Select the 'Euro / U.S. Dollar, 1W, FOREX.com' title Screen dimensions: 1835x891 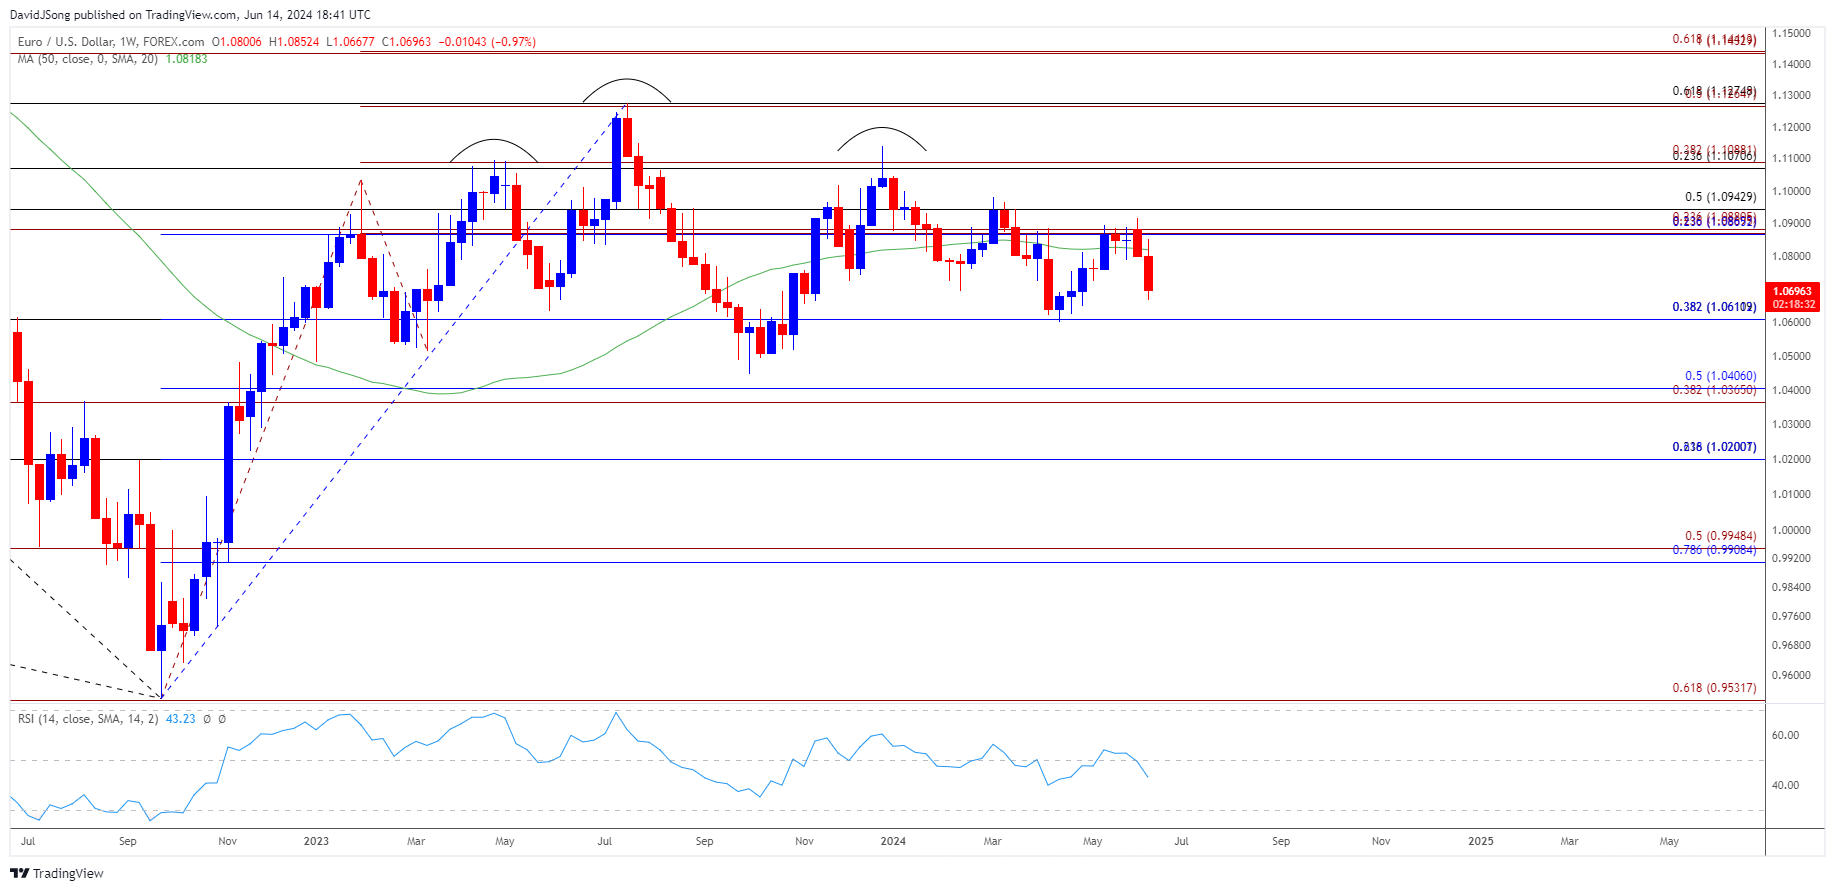pyautogui.click(x=111, y=42)
